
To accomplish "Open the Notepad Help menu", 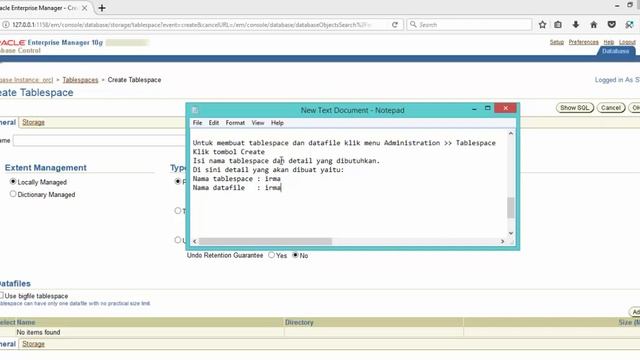I will [277, 122].
